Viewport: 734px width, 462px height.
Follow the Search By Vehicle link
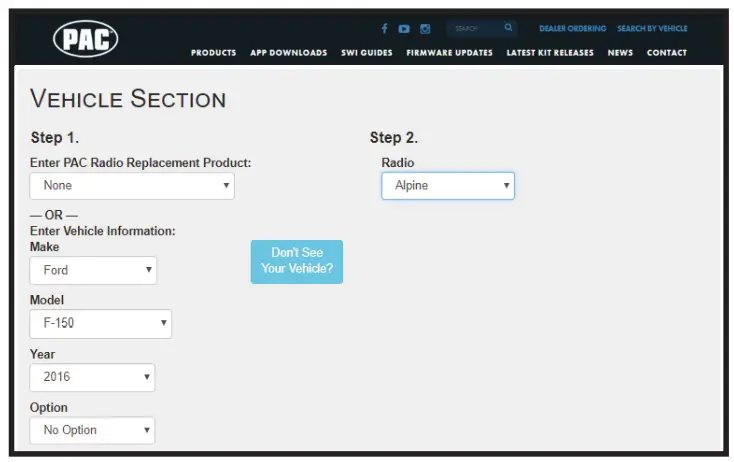point(652,29)
